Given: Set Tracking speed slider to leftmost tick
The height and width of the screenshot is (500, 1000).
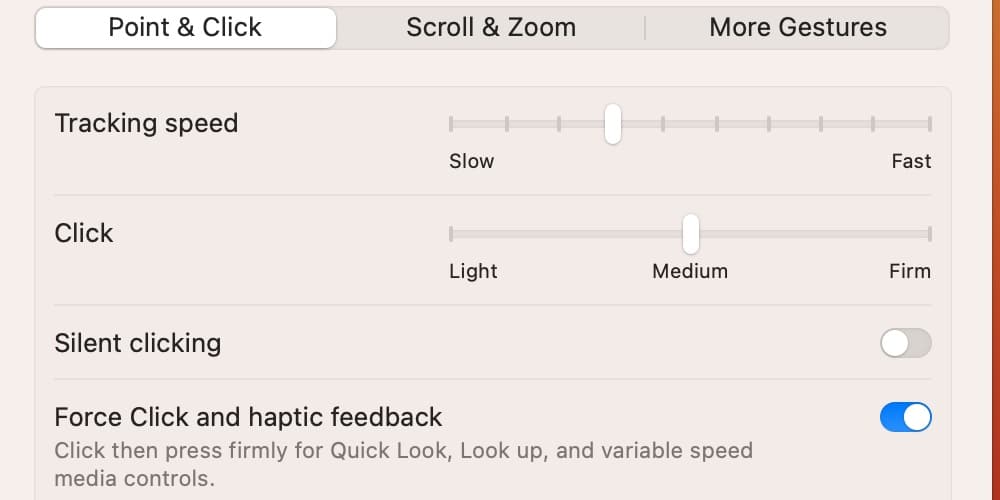Looking at the screenshot, I should (451, 125).
